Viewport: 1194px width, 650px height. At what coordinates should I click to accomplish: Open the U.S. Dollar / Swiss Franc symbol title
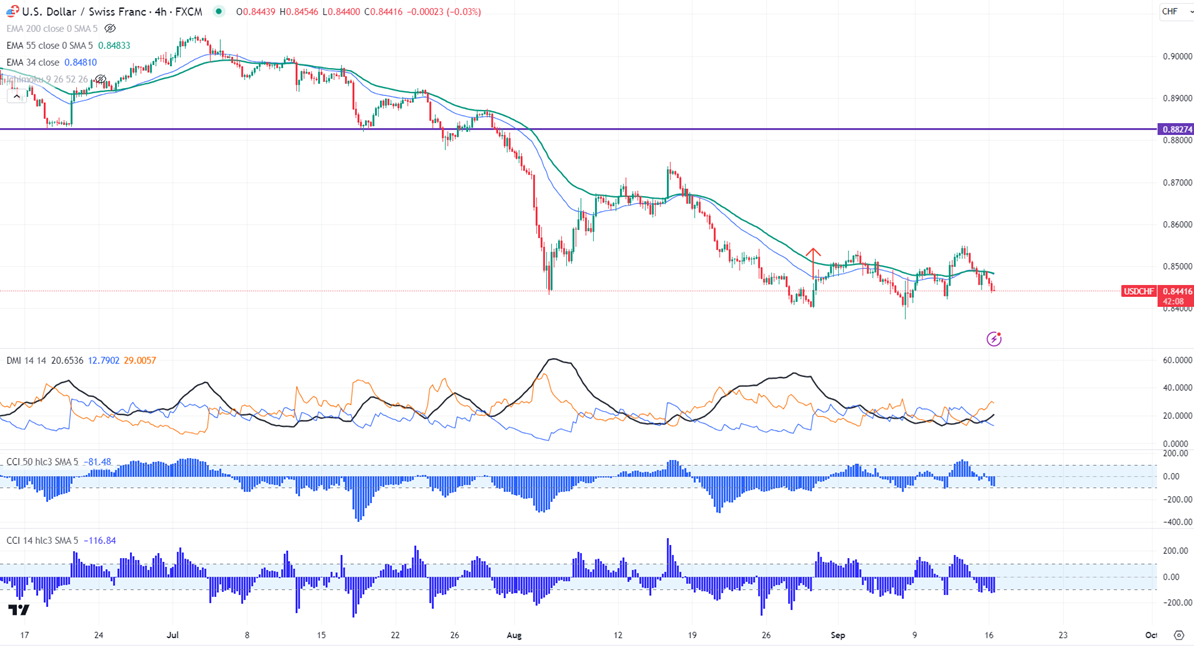point(112,11)
